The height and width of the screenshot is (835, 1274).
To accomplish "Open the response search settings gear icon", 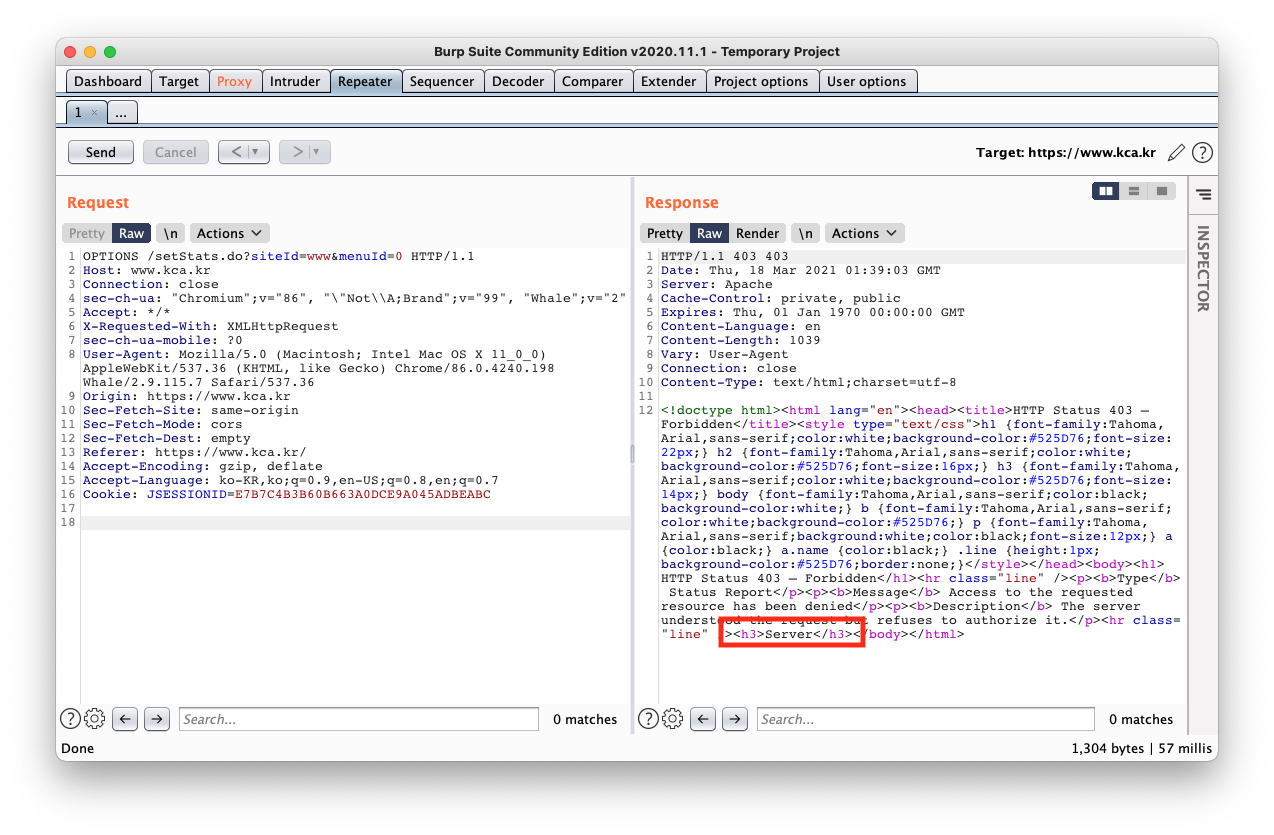I will [673, 718].
